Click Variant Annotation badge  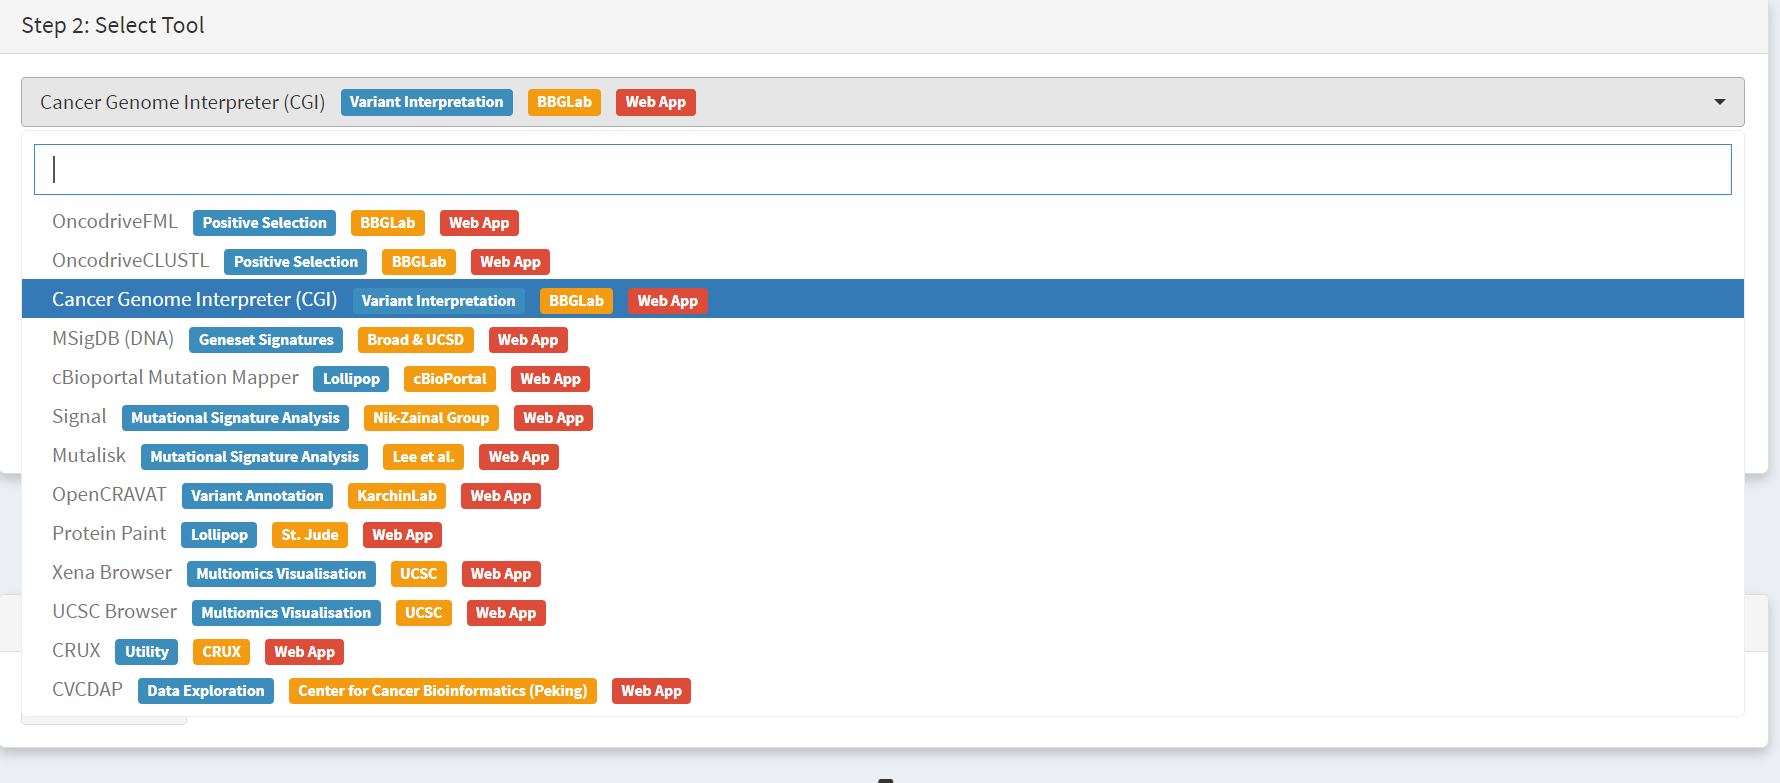[x=257, y=496]
